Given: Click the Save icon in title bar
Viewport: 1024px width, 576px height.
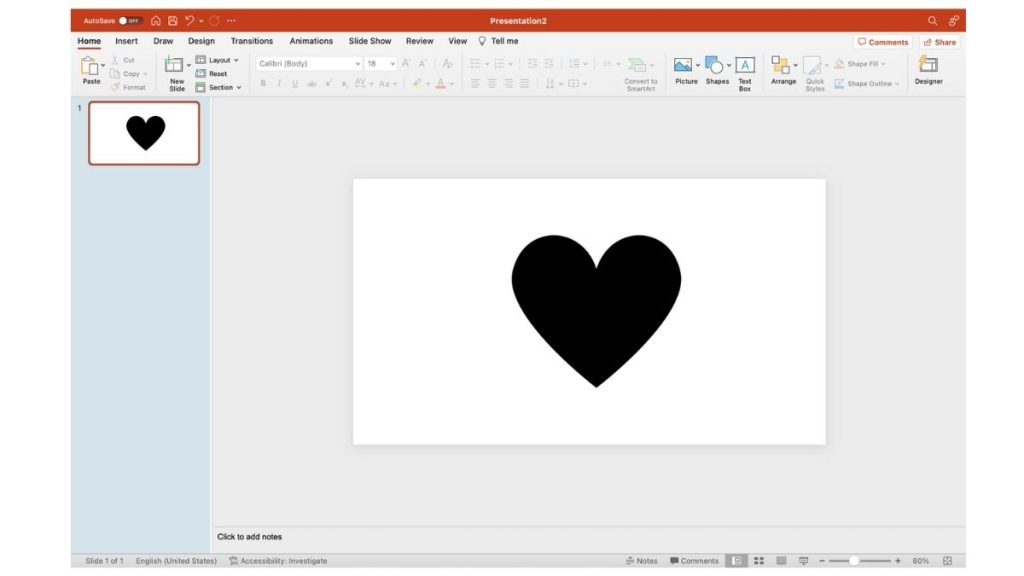Looking at the screenshot, I should tap(172, 21).
